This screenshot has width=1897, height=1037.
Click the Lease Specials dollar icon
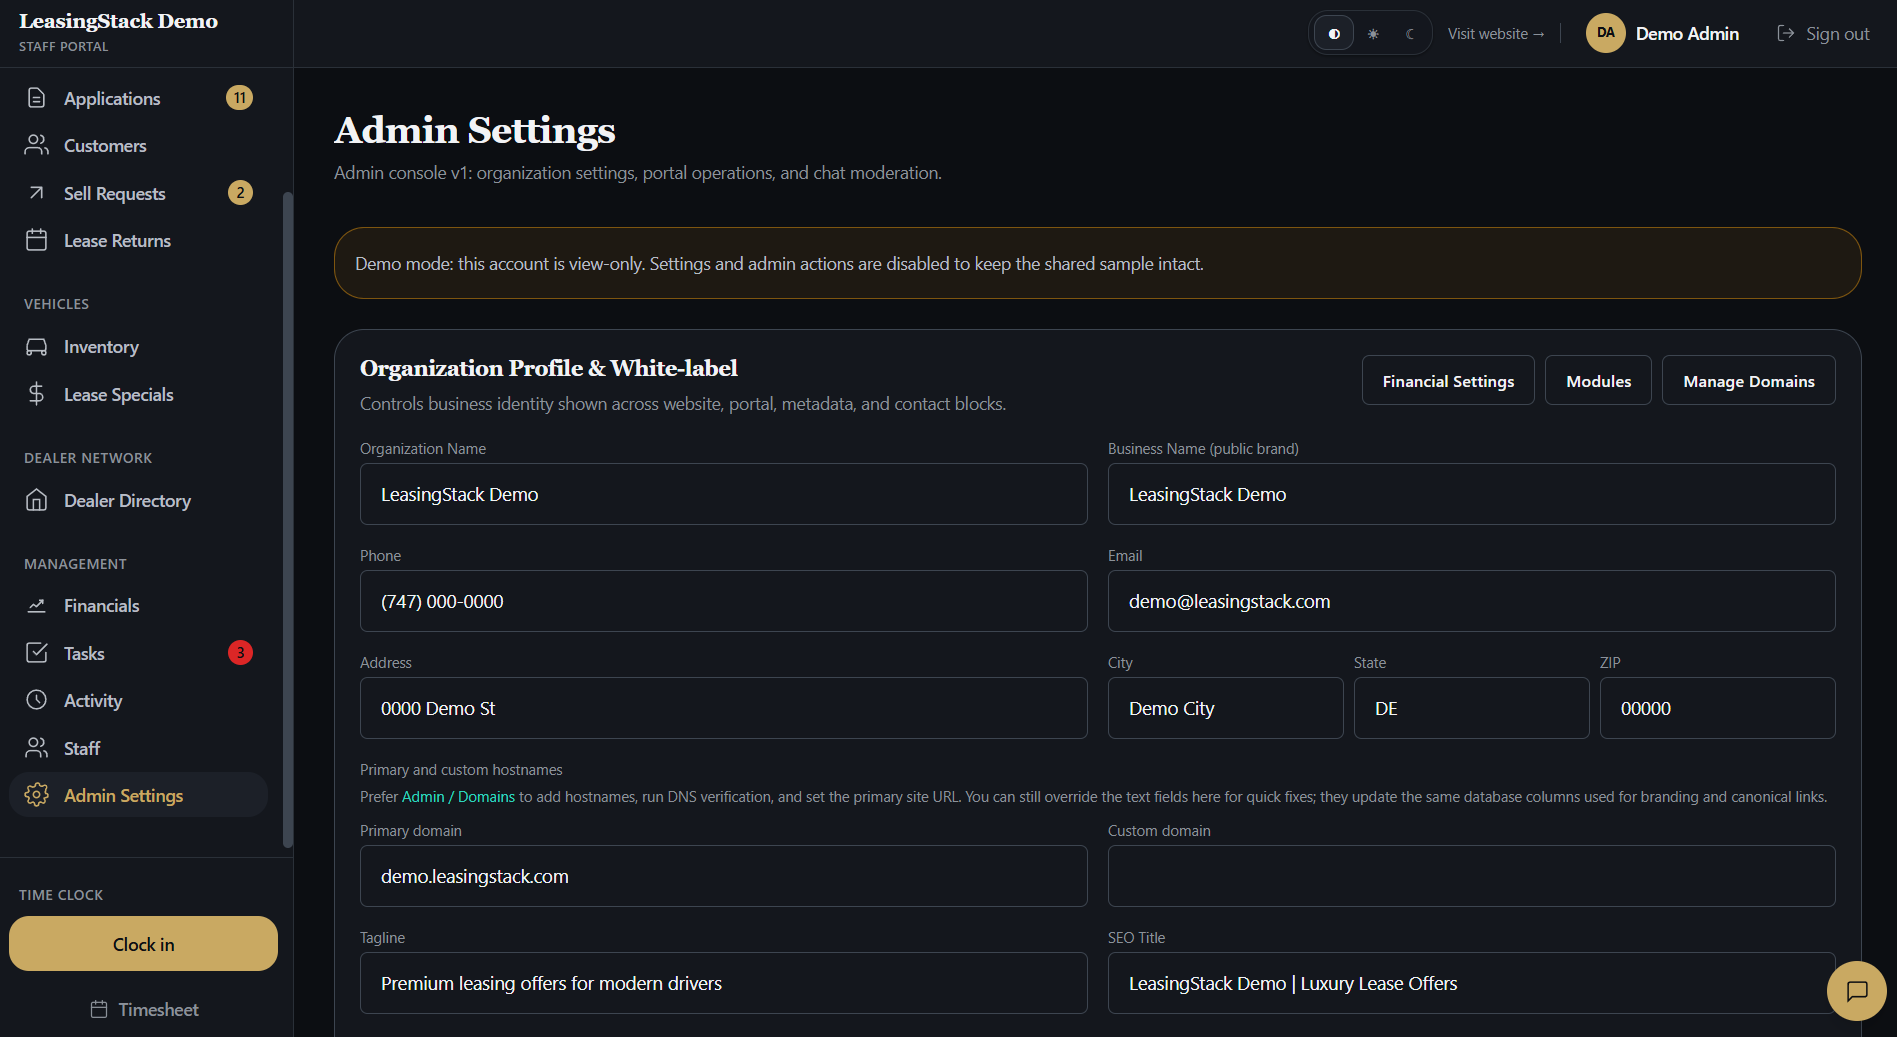point(37,394)
